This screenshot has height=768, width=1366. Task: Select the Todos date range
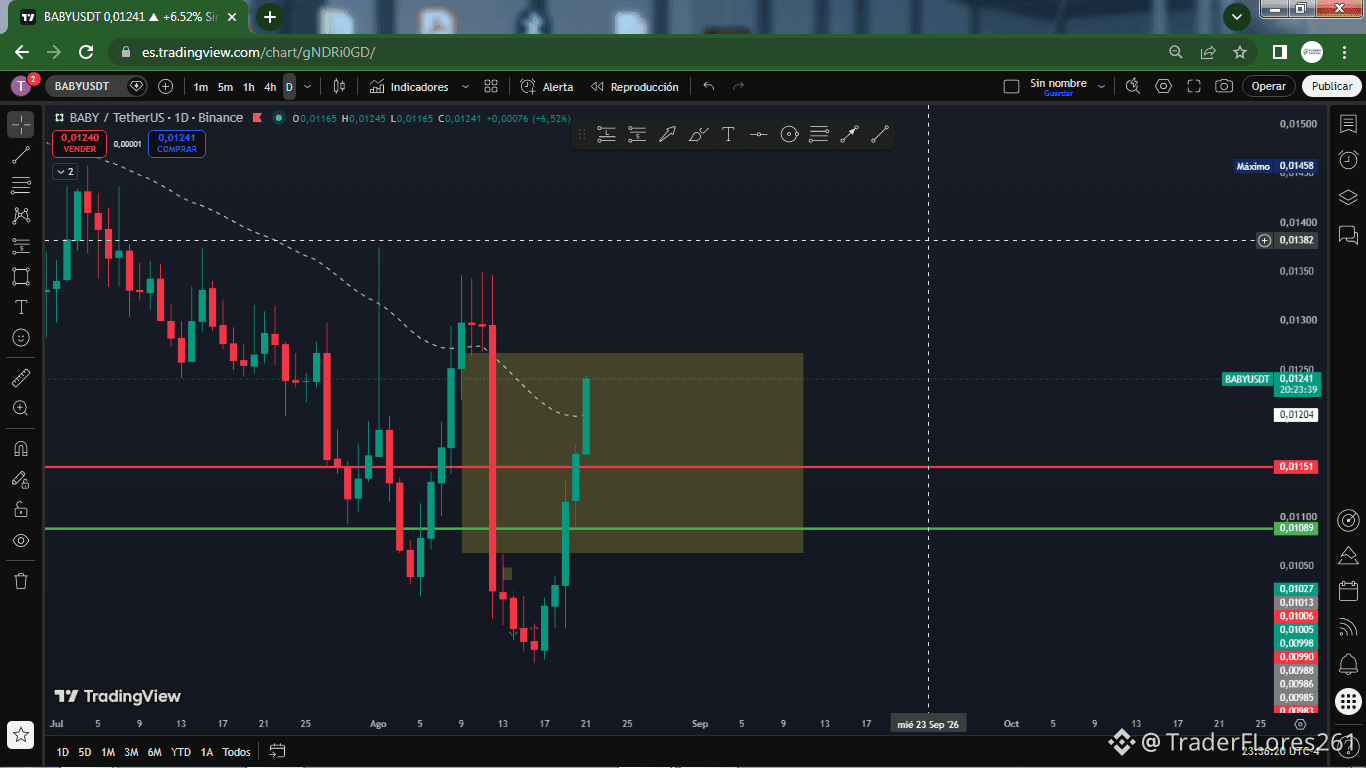coord(237,752)
